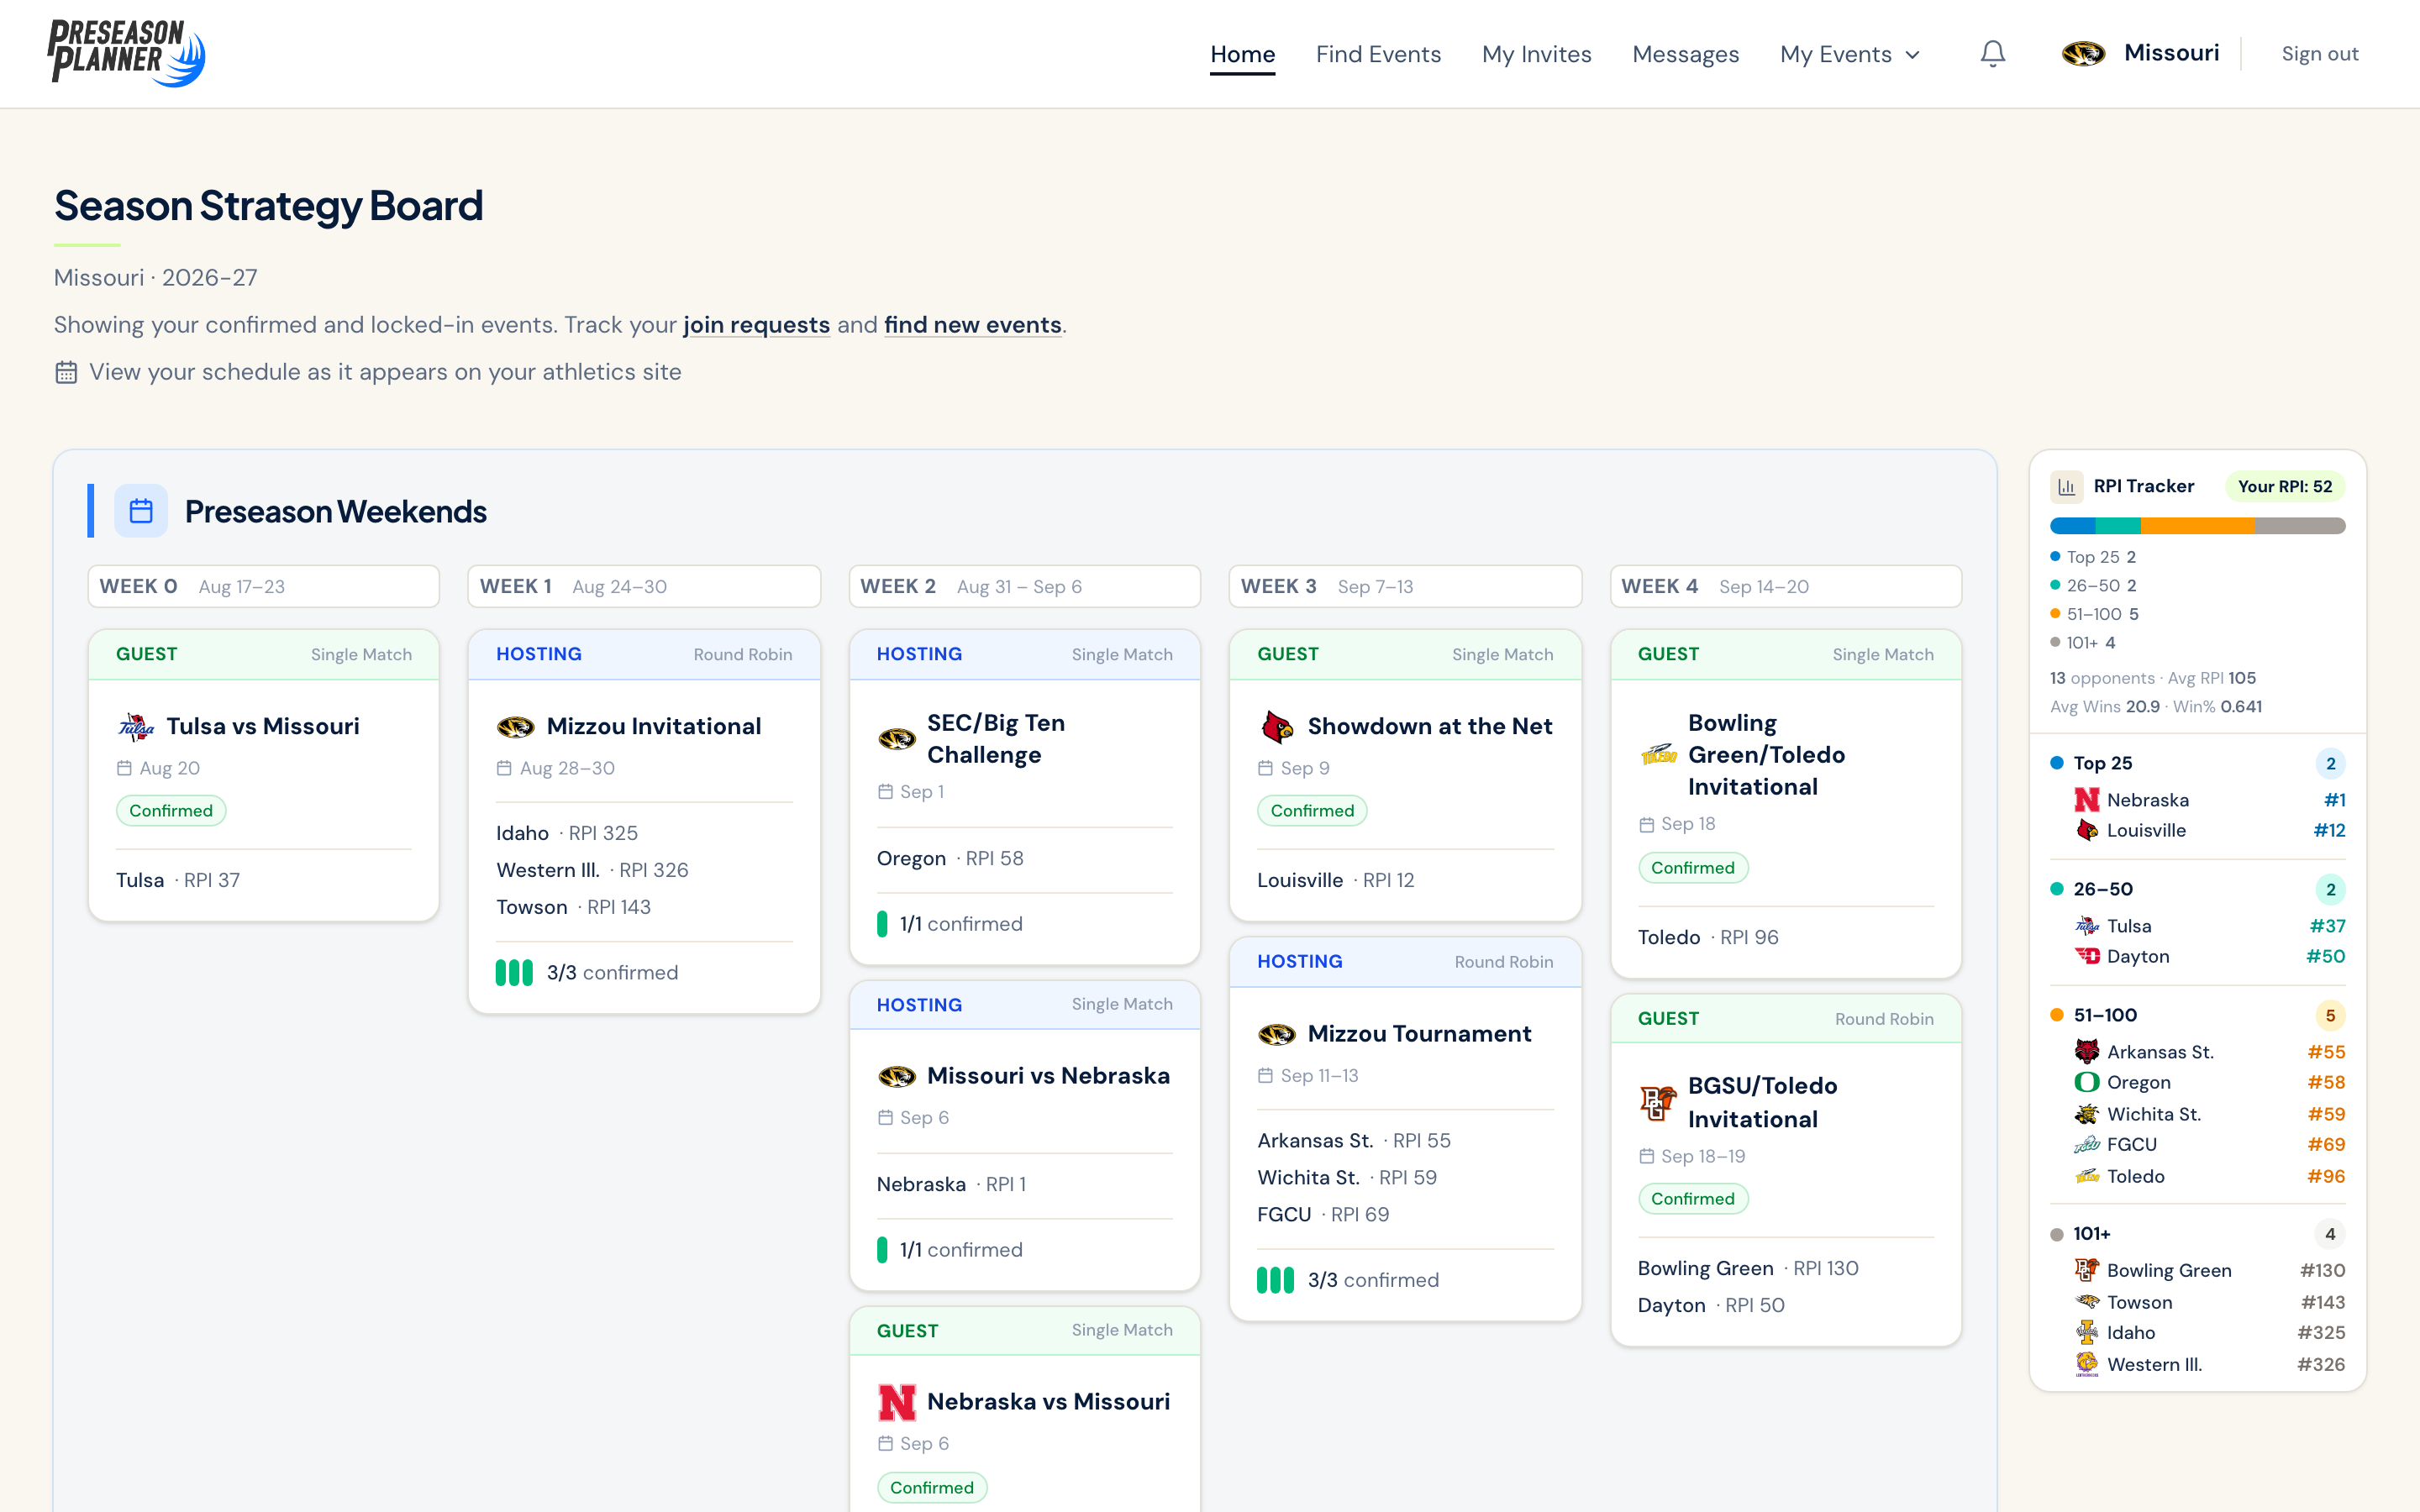Click the Bowling Green logo in RPI Tracker
Viewport: 2420px width, 1512px height.
(x=2087, y=1270)
